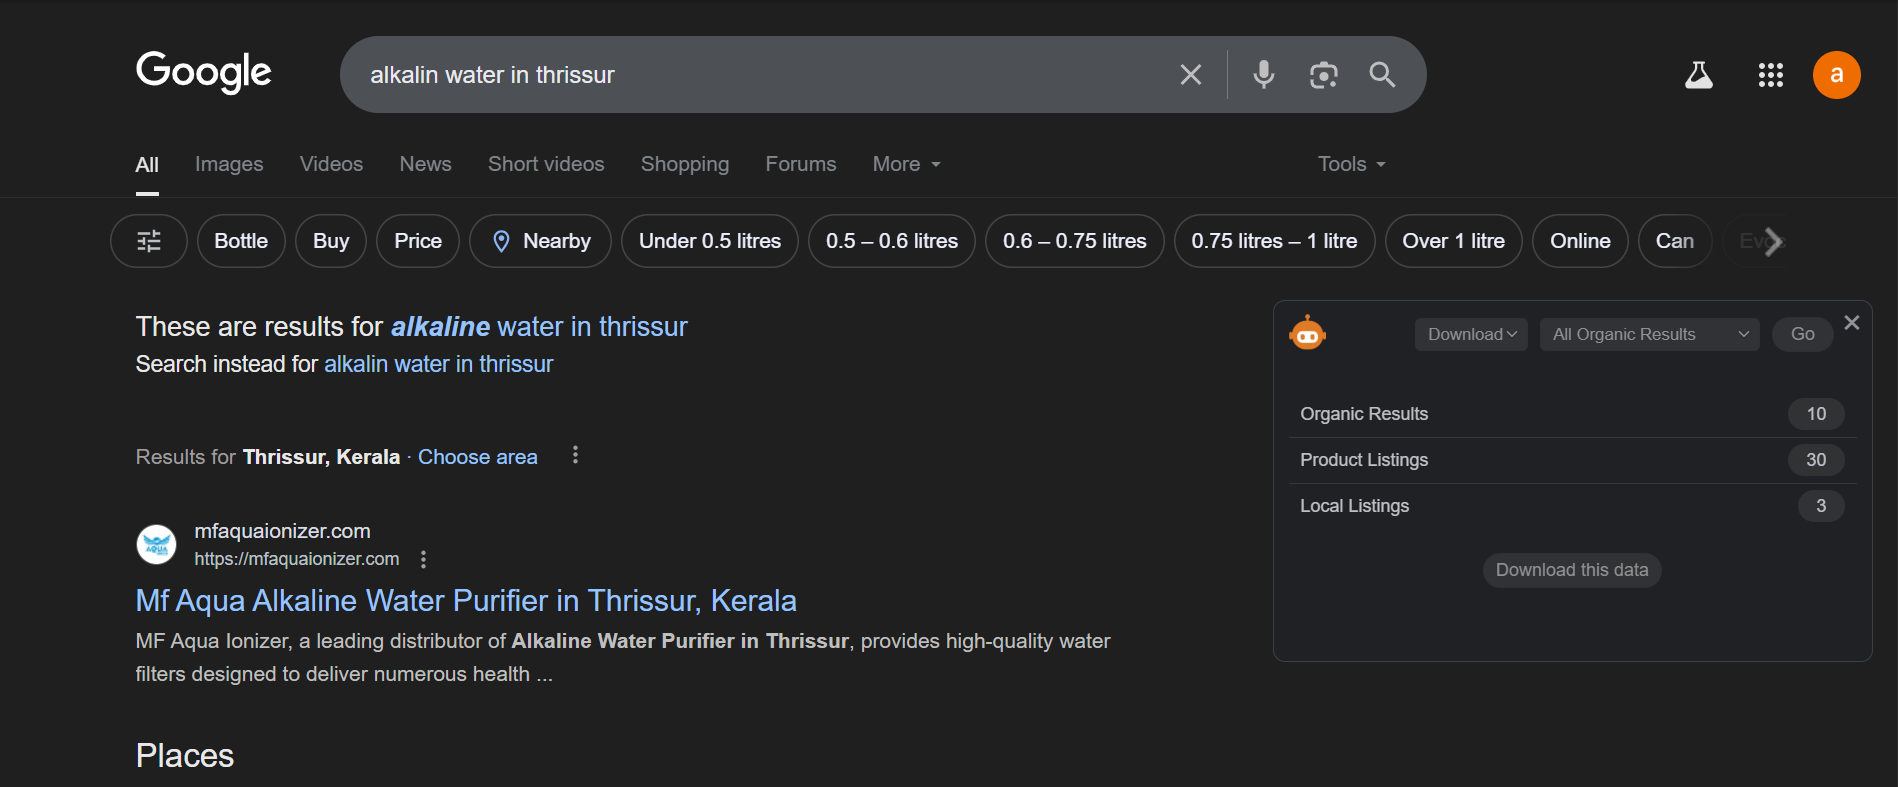Image resolution: width=1898 pixels, height=787 pixels.
Task: Click the Local Listings count 3
Action: 1821,506
